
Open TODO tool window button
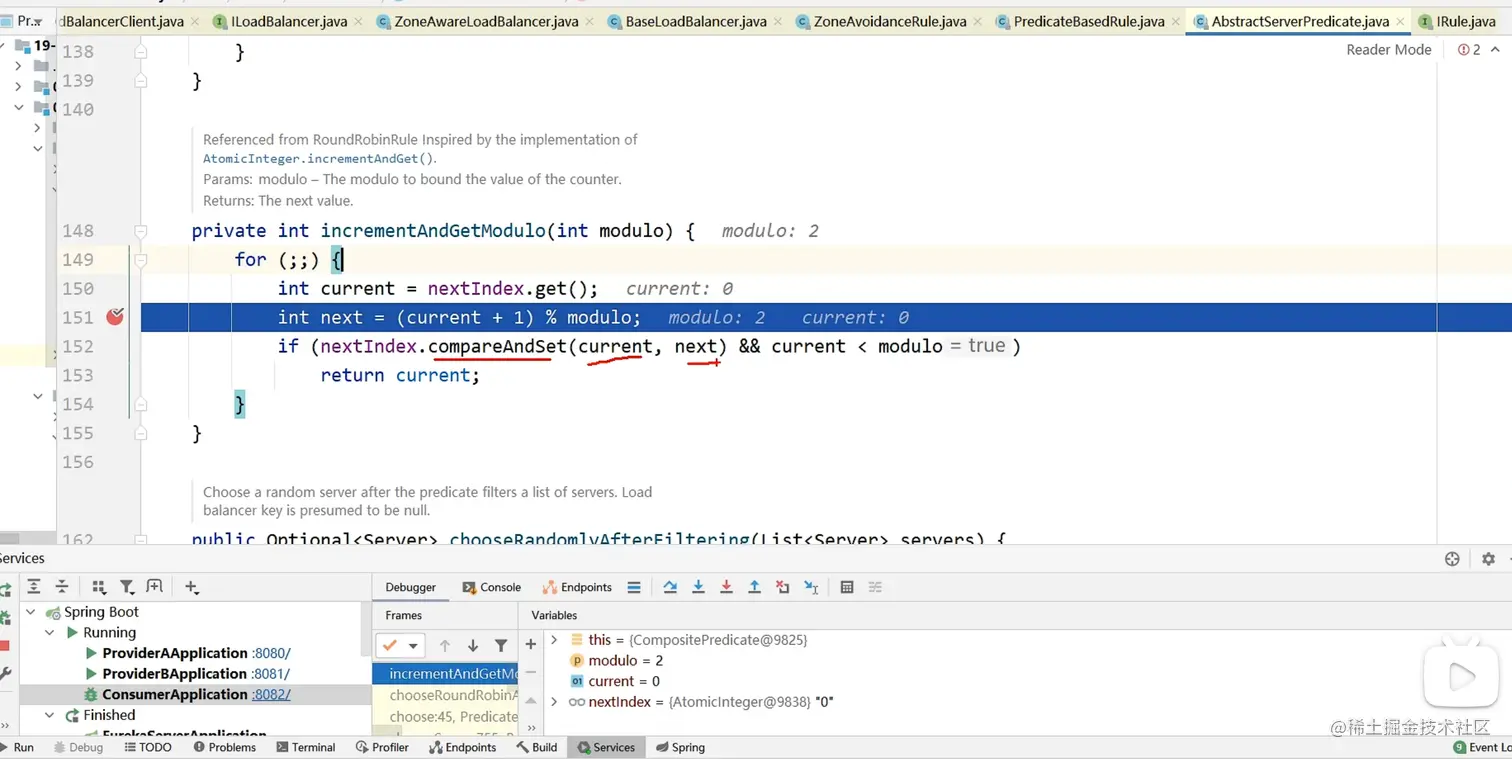(x=146, y=747)
